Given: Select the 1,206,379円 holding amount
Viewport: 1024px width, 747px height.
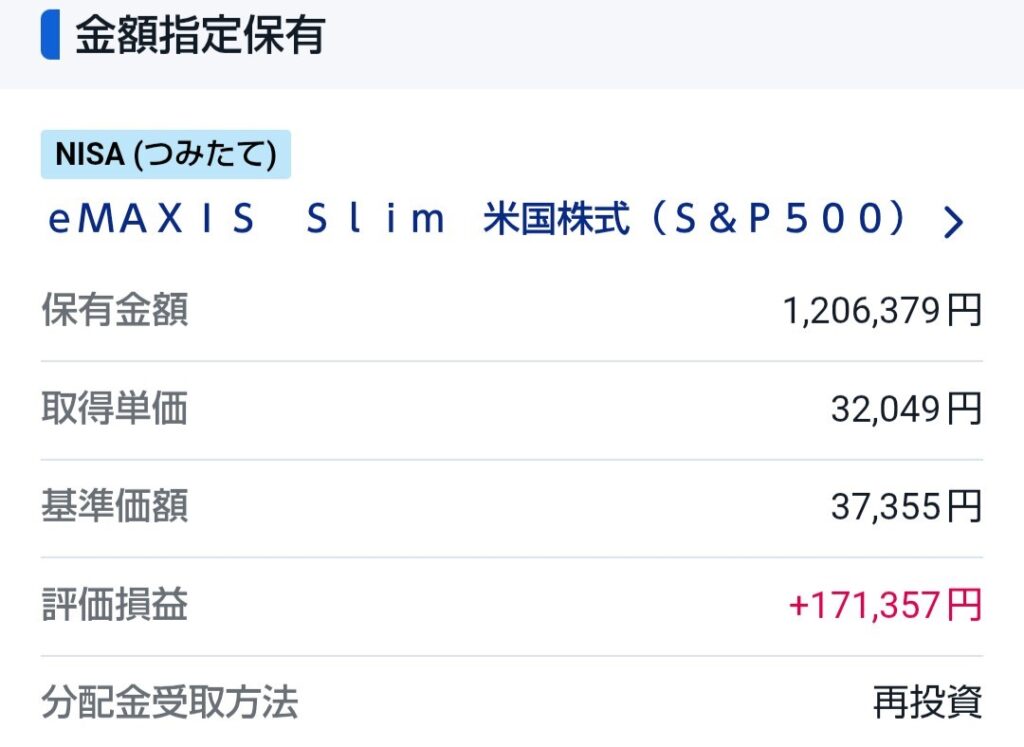Looking at the screenshot, I should [882, 312].
